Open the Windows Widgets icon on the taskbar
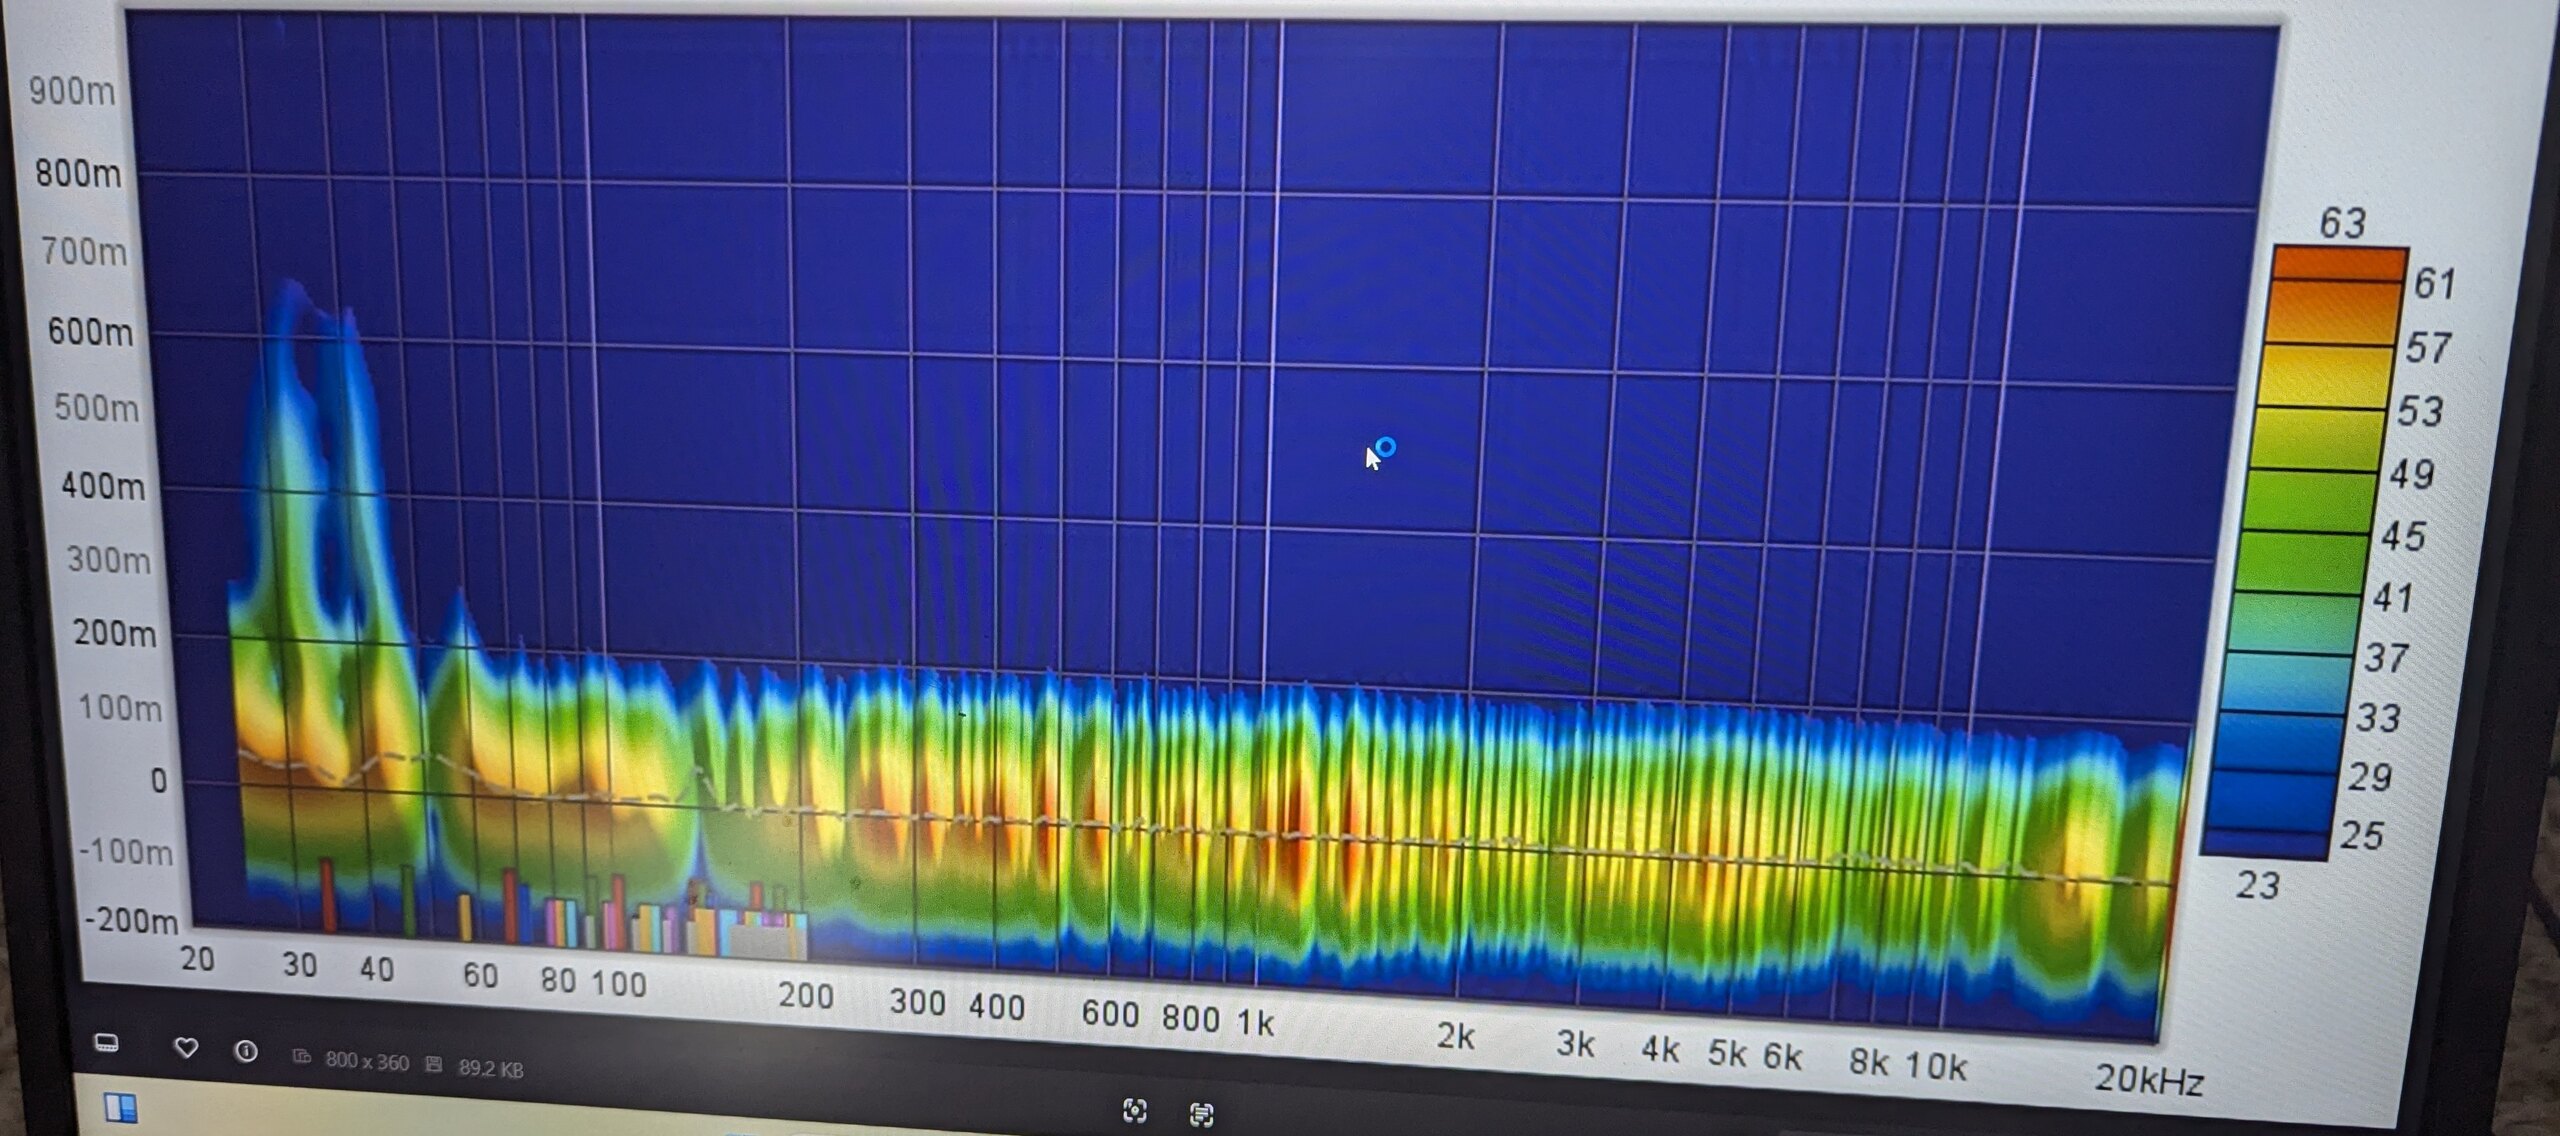This screenshot has width=2560, height=1136. (x=121, y=1107)
